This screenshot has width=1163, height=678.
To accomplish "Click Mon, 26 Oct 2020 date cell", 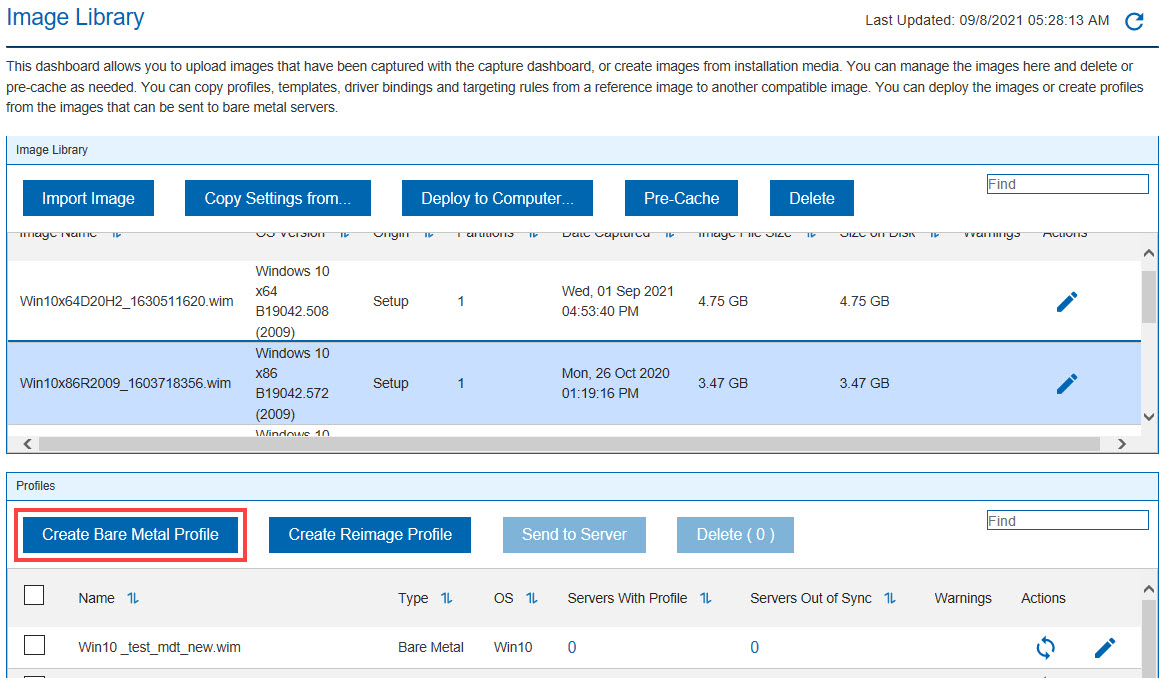I will point(616,384).
